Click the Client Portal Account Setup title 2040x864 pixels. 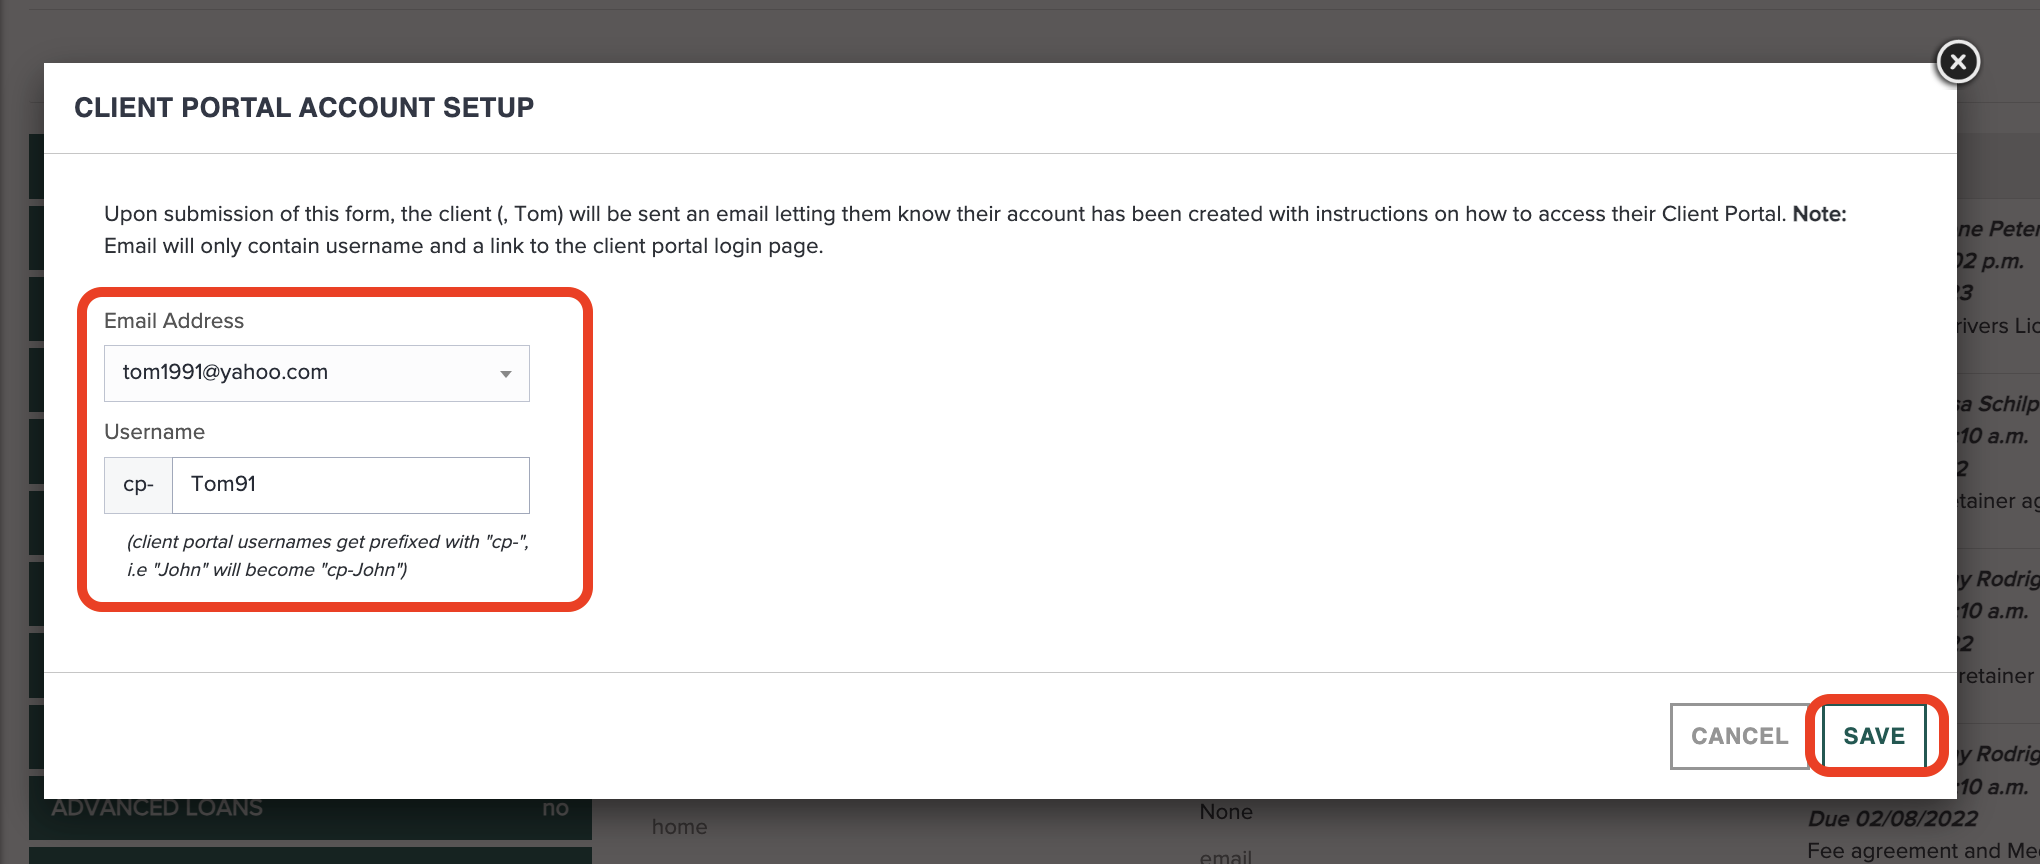(304, 108)
